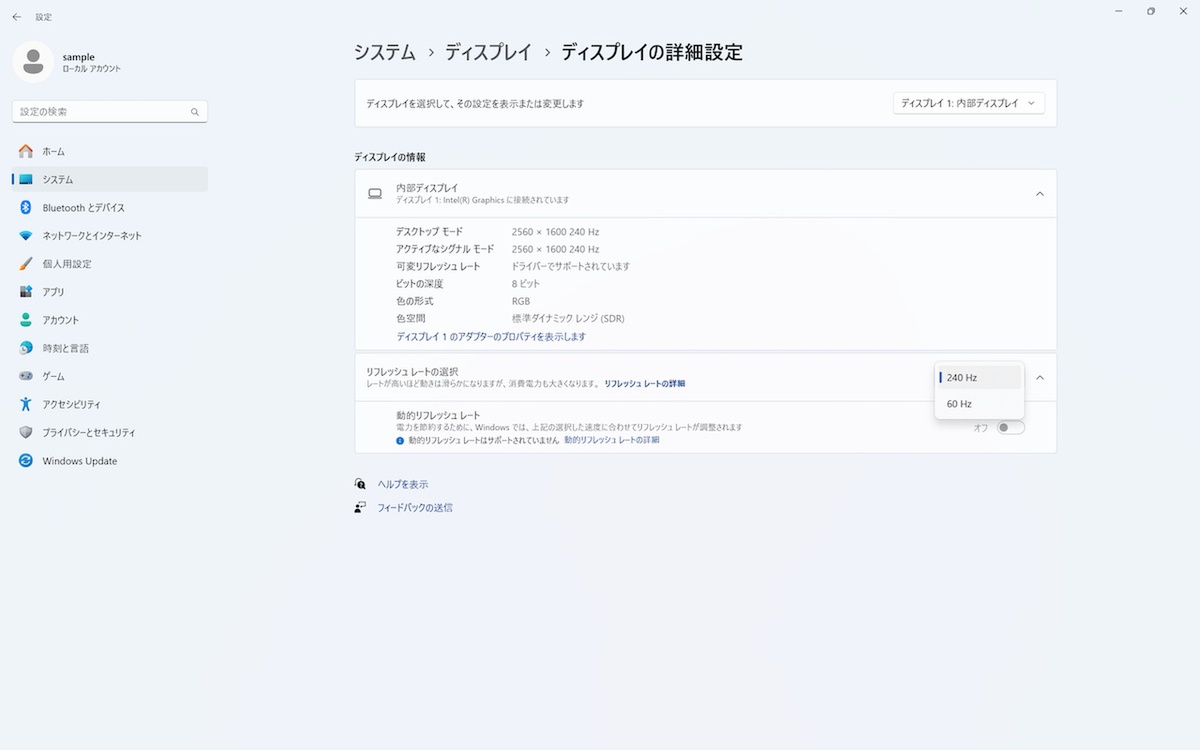Restore down the 設定 window

point(1151,11)
